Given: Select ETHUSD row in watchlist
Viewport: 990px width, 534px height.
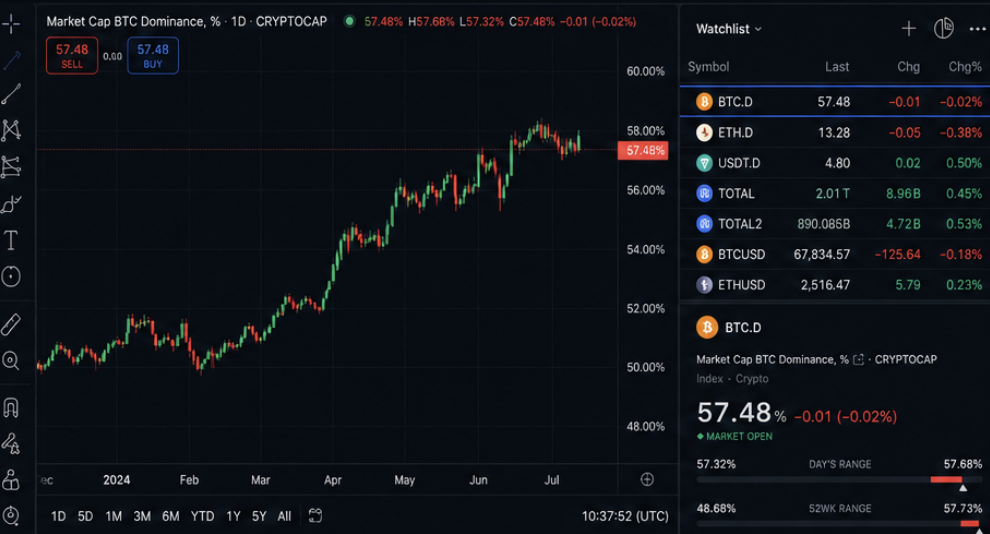Looking at the screenshot, I should [x=835, y=285].
